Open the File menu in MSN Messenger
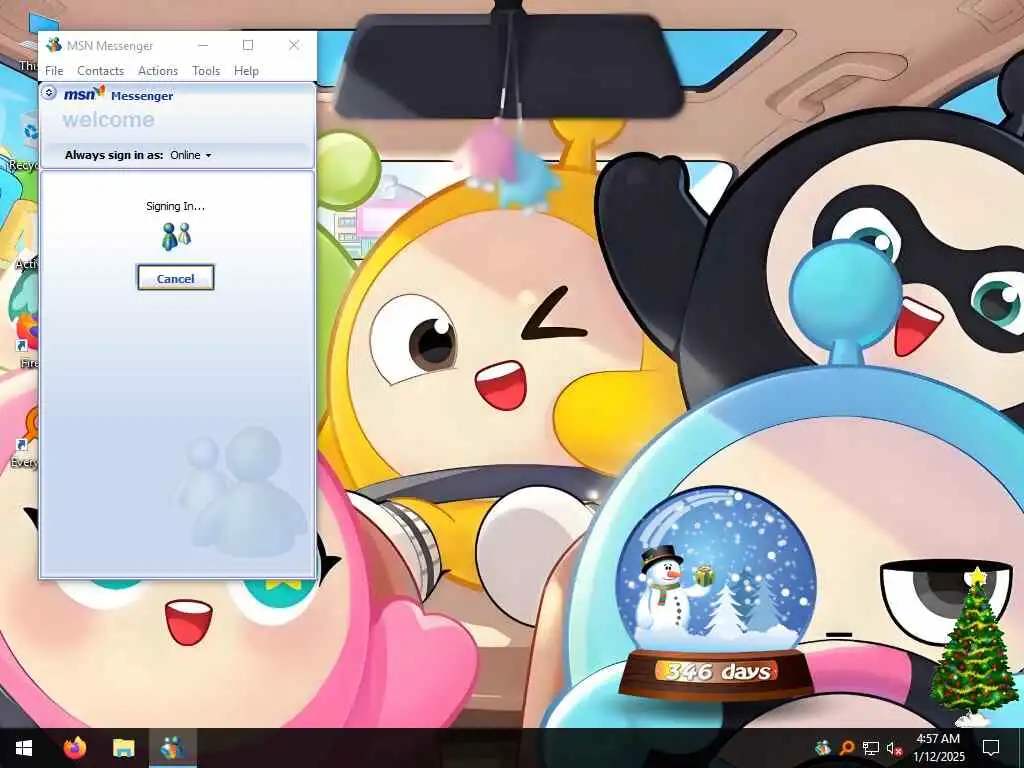This screenshot has width=1024, height=768. pos(54,71)
